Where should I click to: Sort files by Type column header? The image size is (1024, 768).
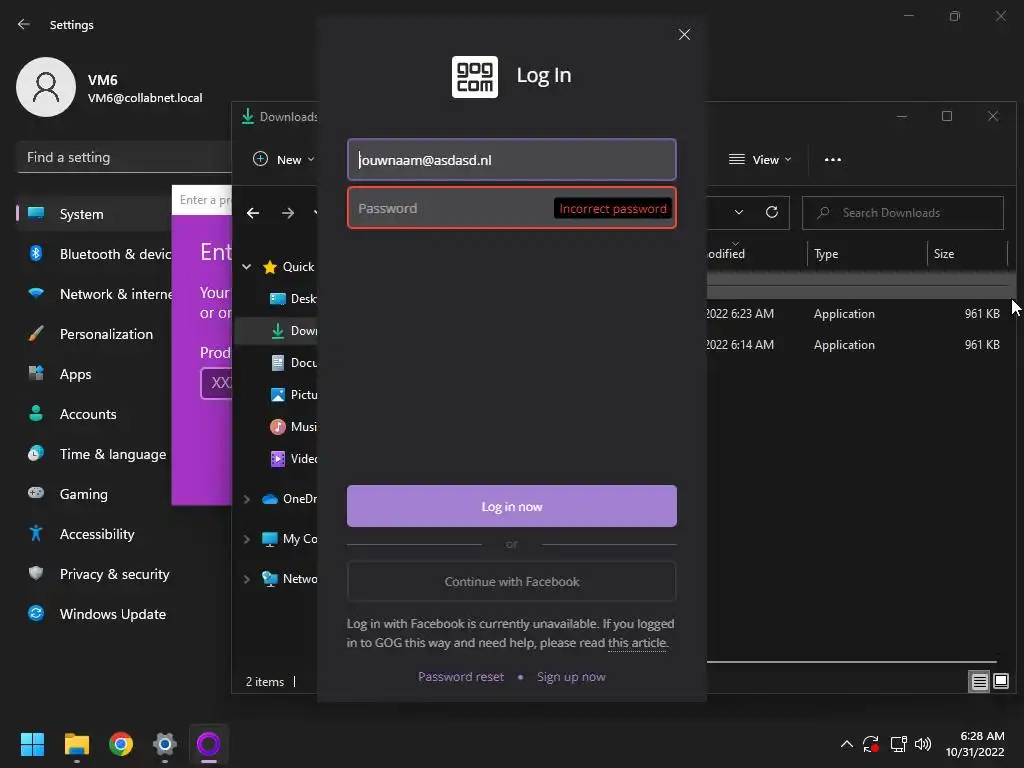[825, 254]
